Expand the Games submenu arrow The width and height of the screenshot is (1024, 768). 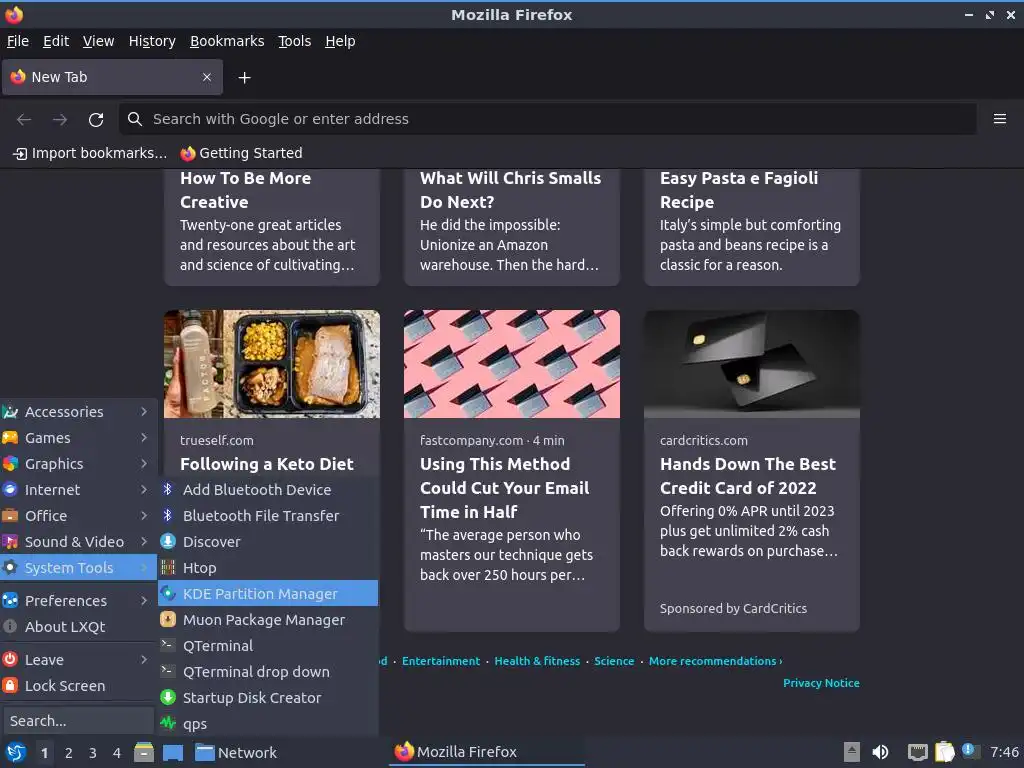pos(144,438)
